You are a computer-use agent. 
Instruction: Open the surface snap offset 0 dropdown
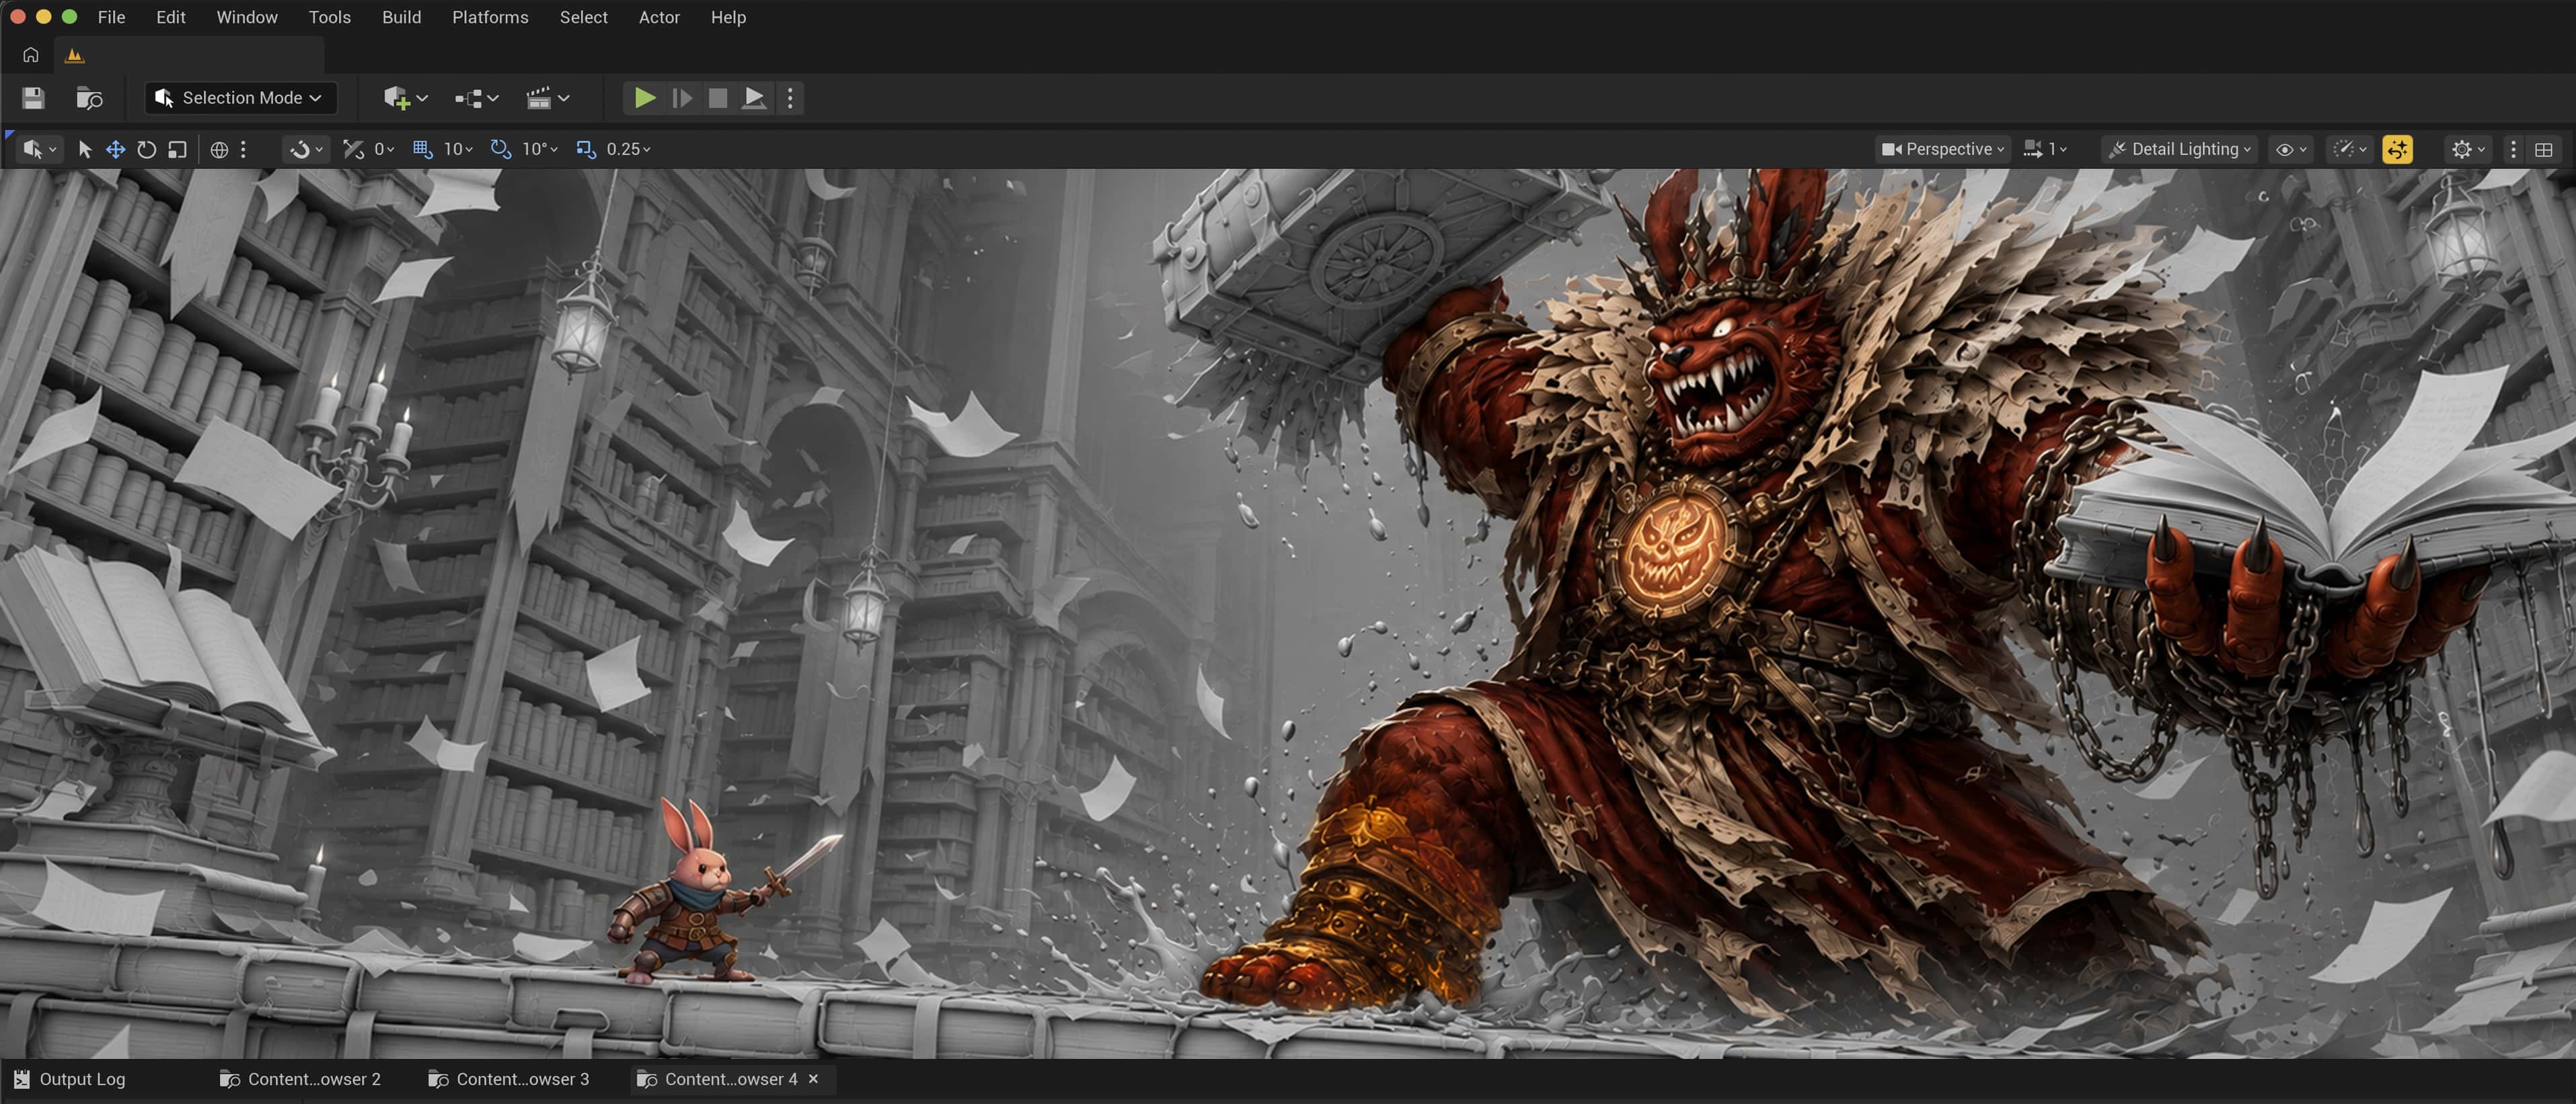tap(384, 149)
